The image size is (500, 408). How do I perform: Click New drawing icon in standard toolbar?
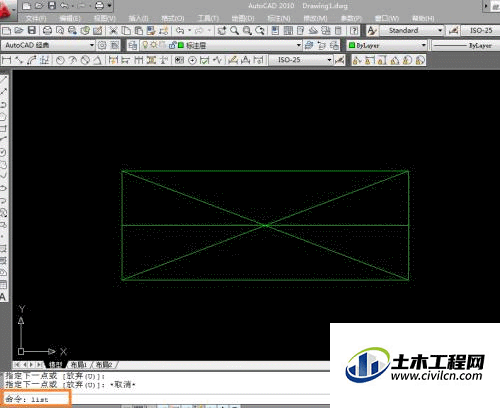pyautogui.click(x=6, y=31)
